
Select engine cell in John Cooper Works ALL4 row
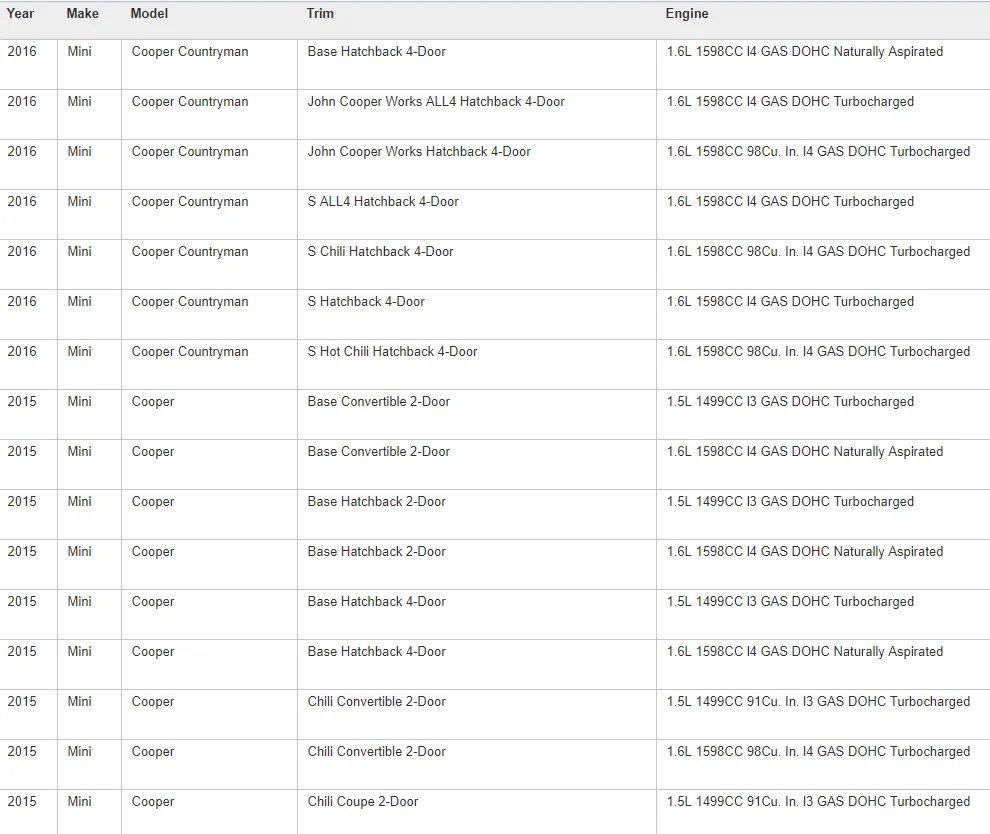point(789,102)
